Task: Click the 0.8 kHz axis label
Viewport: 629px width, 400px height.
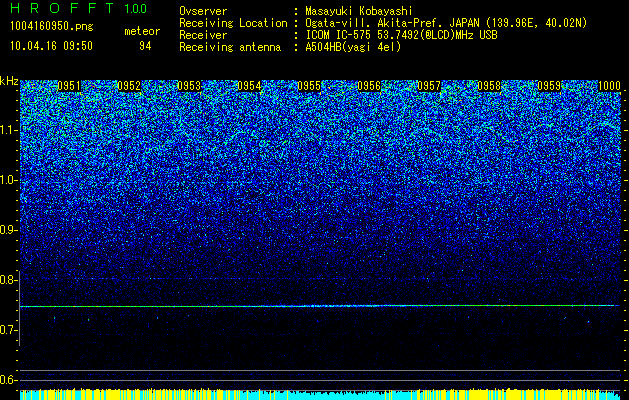Action: point(9,280)
